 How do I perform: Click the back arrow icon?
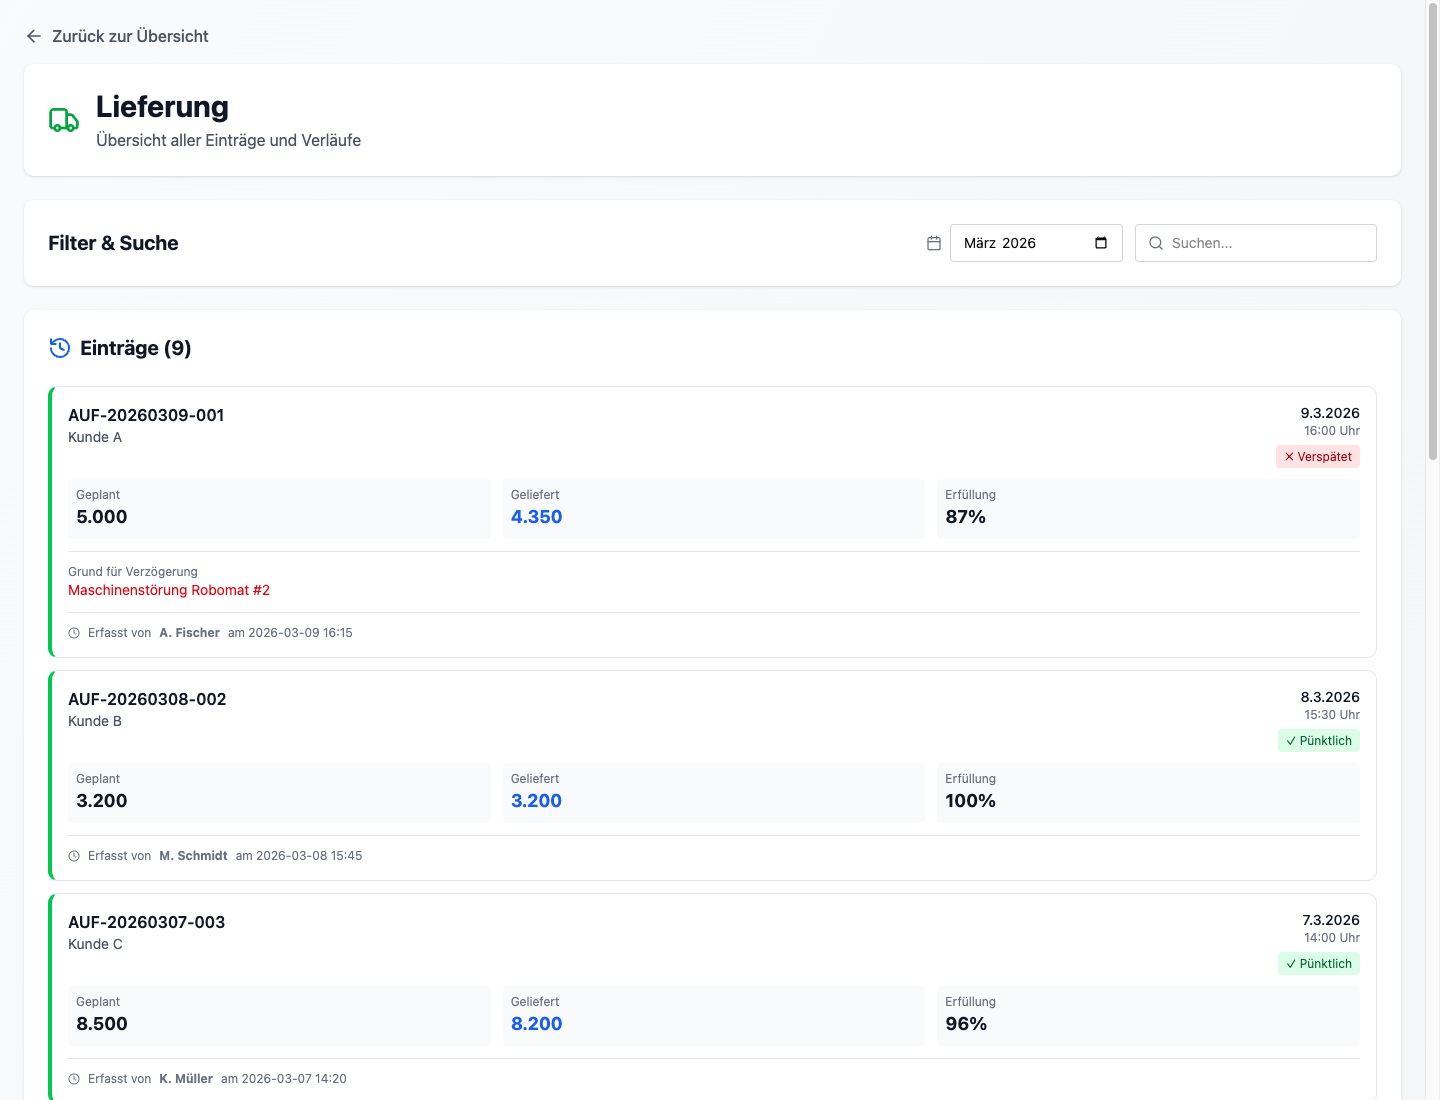[x=34, y=36]
